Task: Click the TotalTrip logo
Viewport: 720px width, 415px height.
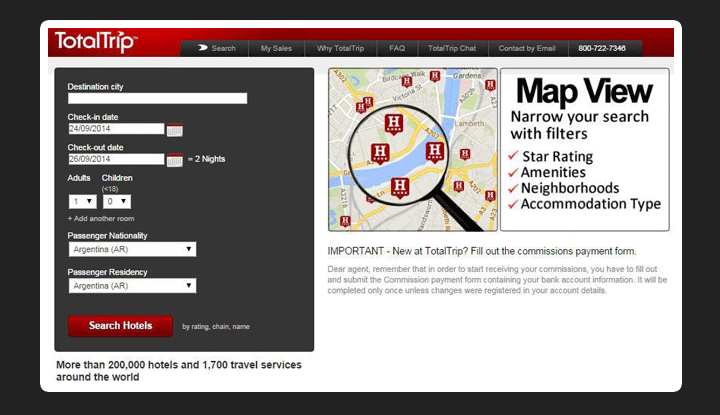Action: click(96, 42)
